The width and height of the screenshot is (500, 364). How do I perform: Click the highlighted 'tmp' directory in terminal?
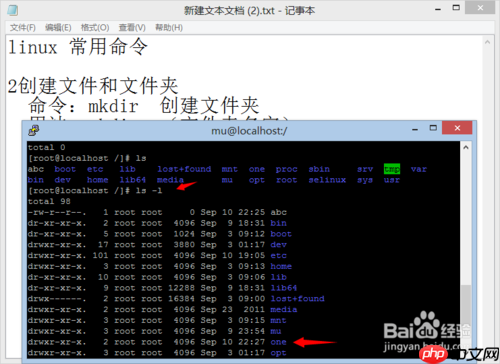click(x=392, y=169)
